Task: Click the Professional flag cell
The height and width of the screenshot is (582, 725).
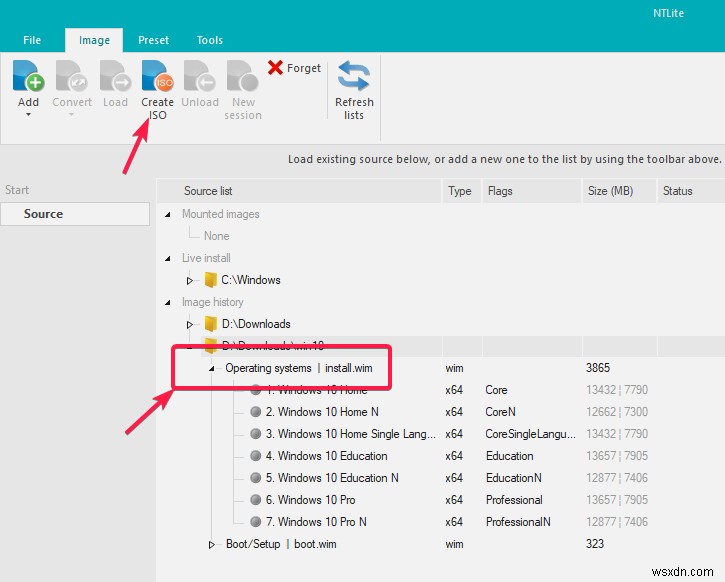Action: coord(514,500)
